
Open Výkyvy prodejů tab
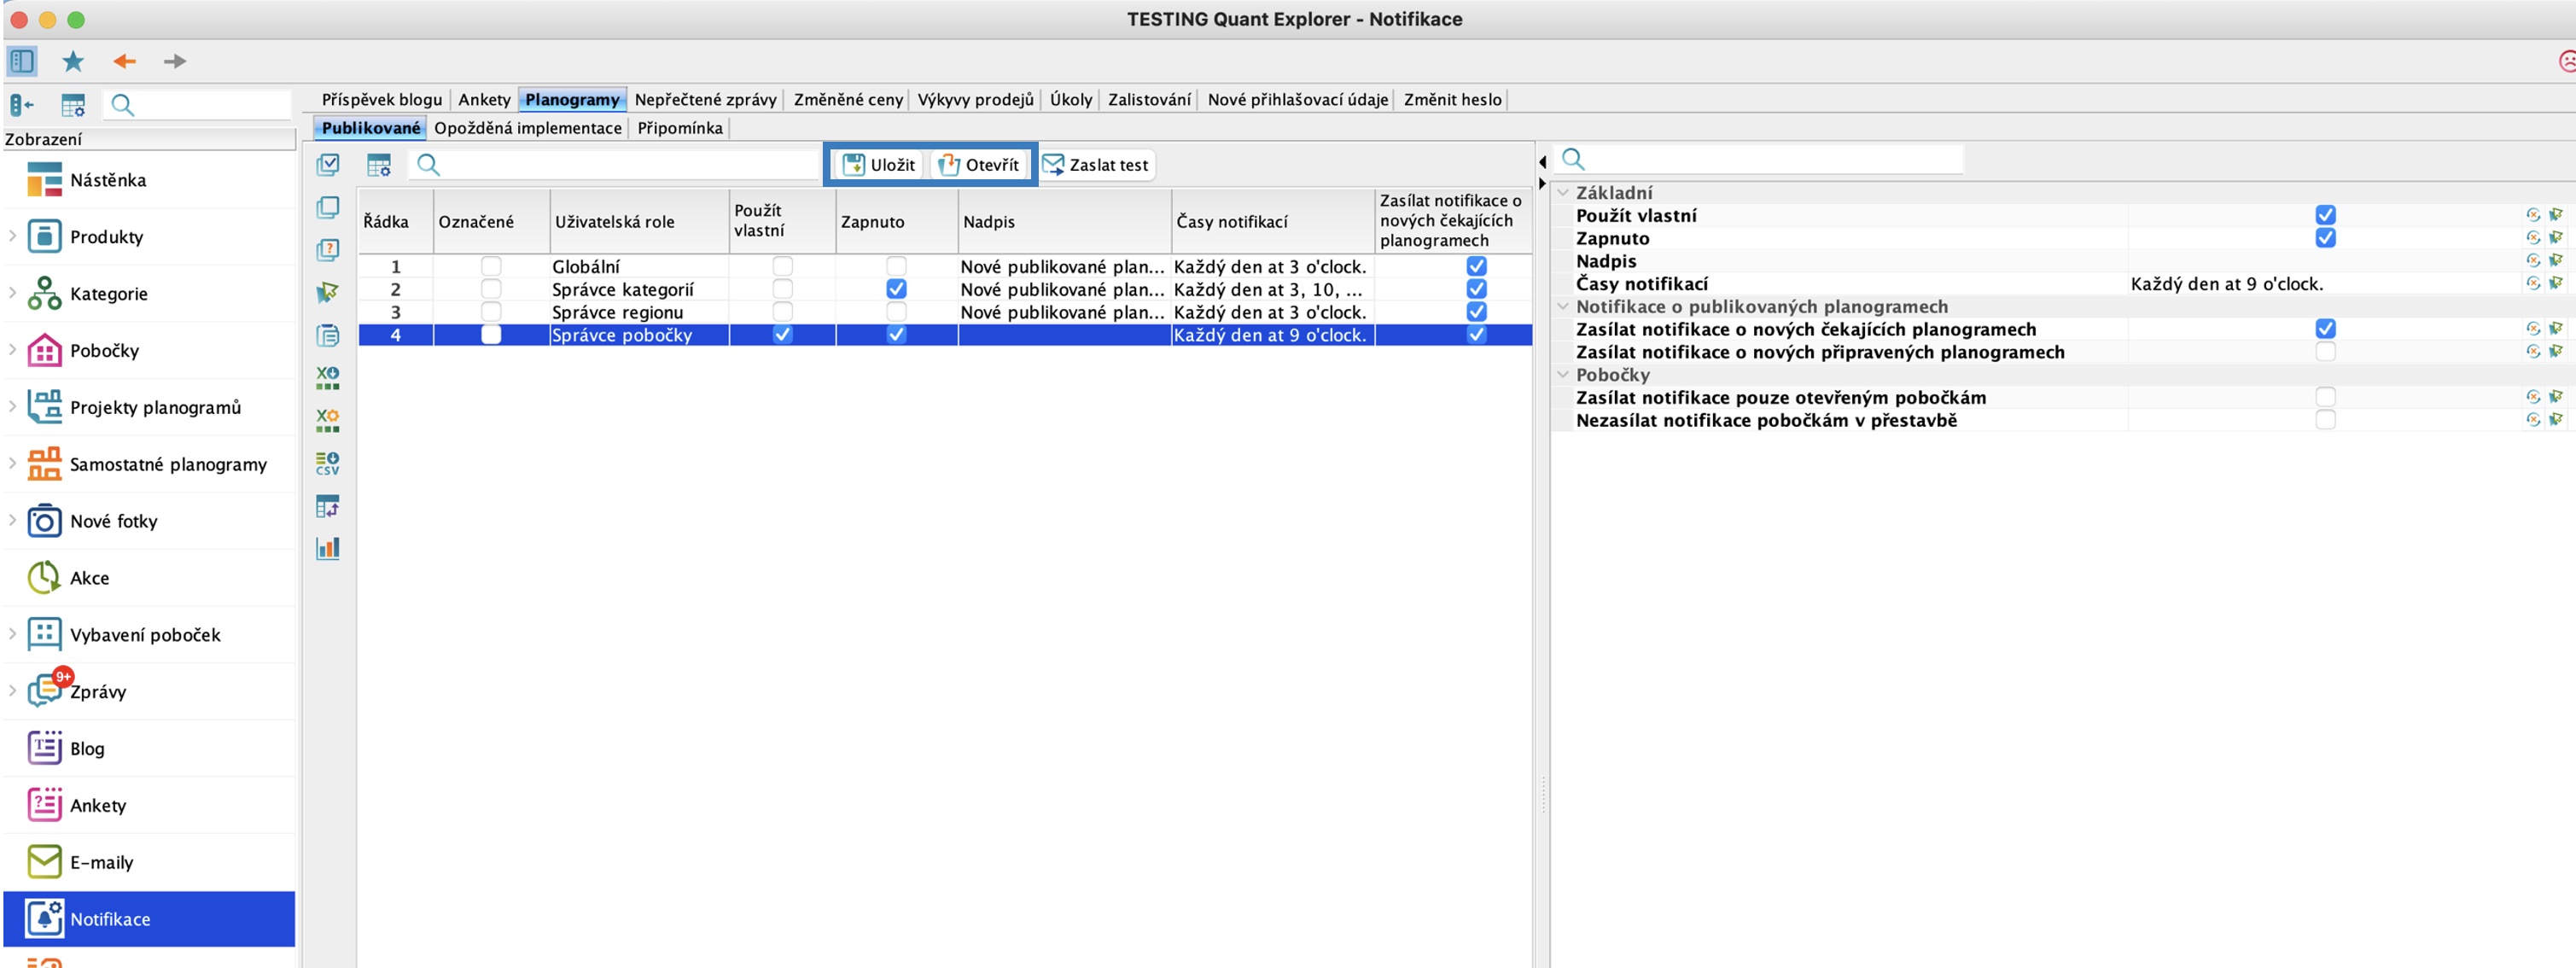point(975,99)
